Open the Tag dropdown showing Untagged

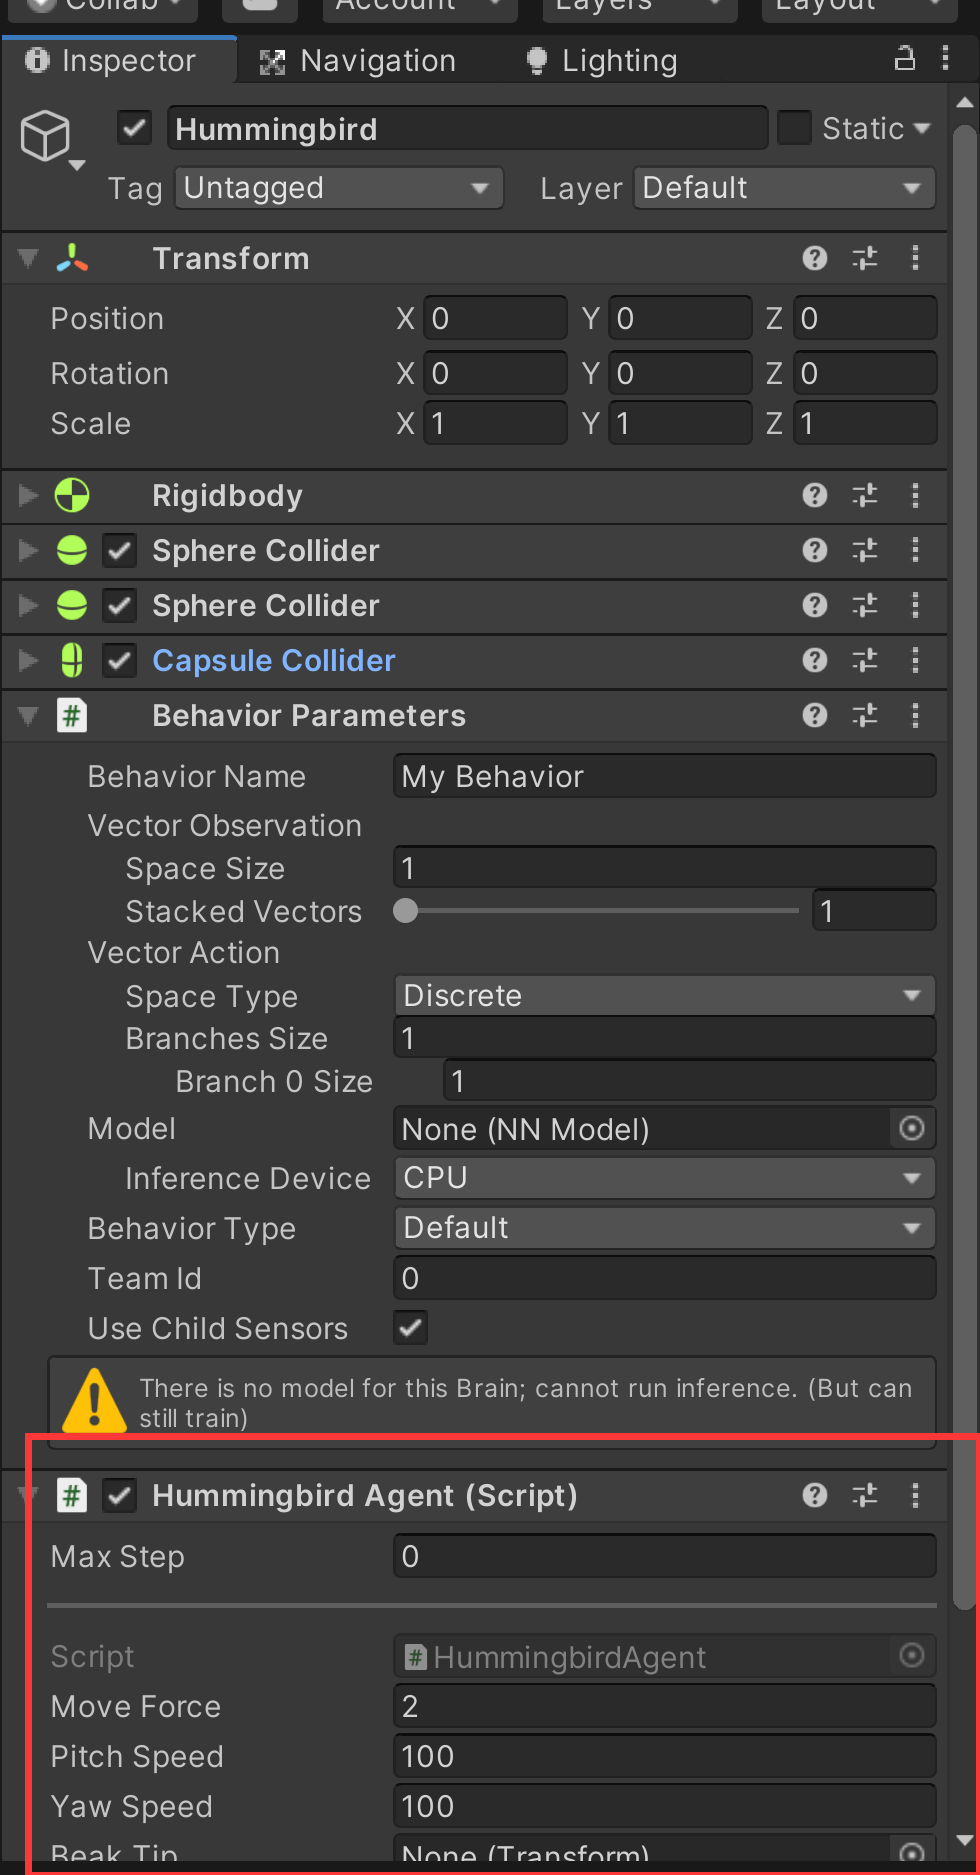pyautogui.click(x=339, y=187)
